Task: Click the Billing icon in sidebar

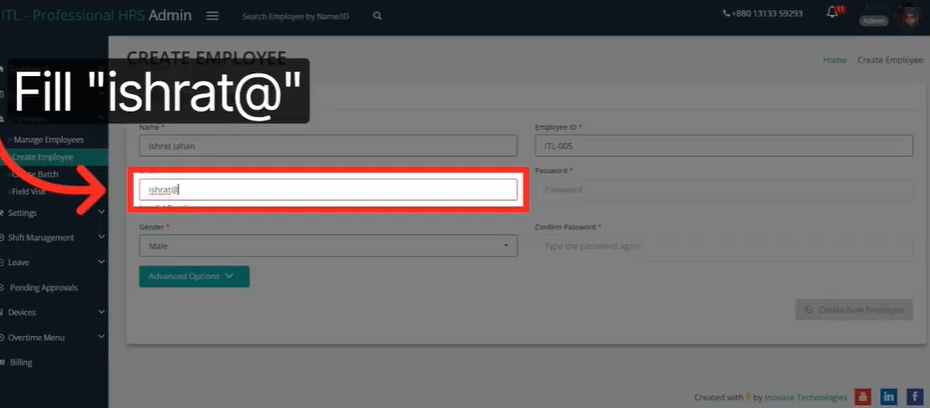Action: pos(2,362)
